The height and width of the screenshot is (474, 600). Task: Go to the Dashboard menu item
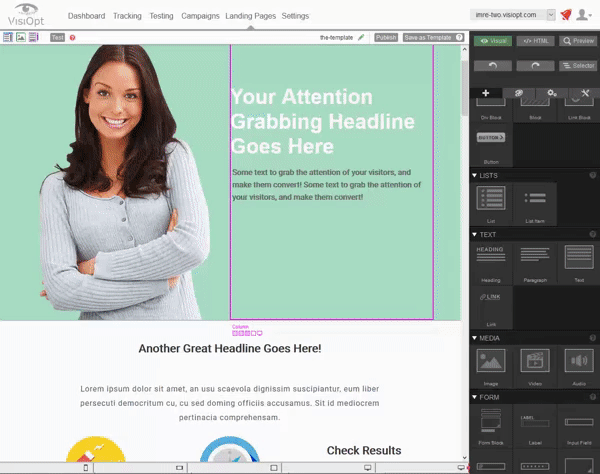click(86, 16)
